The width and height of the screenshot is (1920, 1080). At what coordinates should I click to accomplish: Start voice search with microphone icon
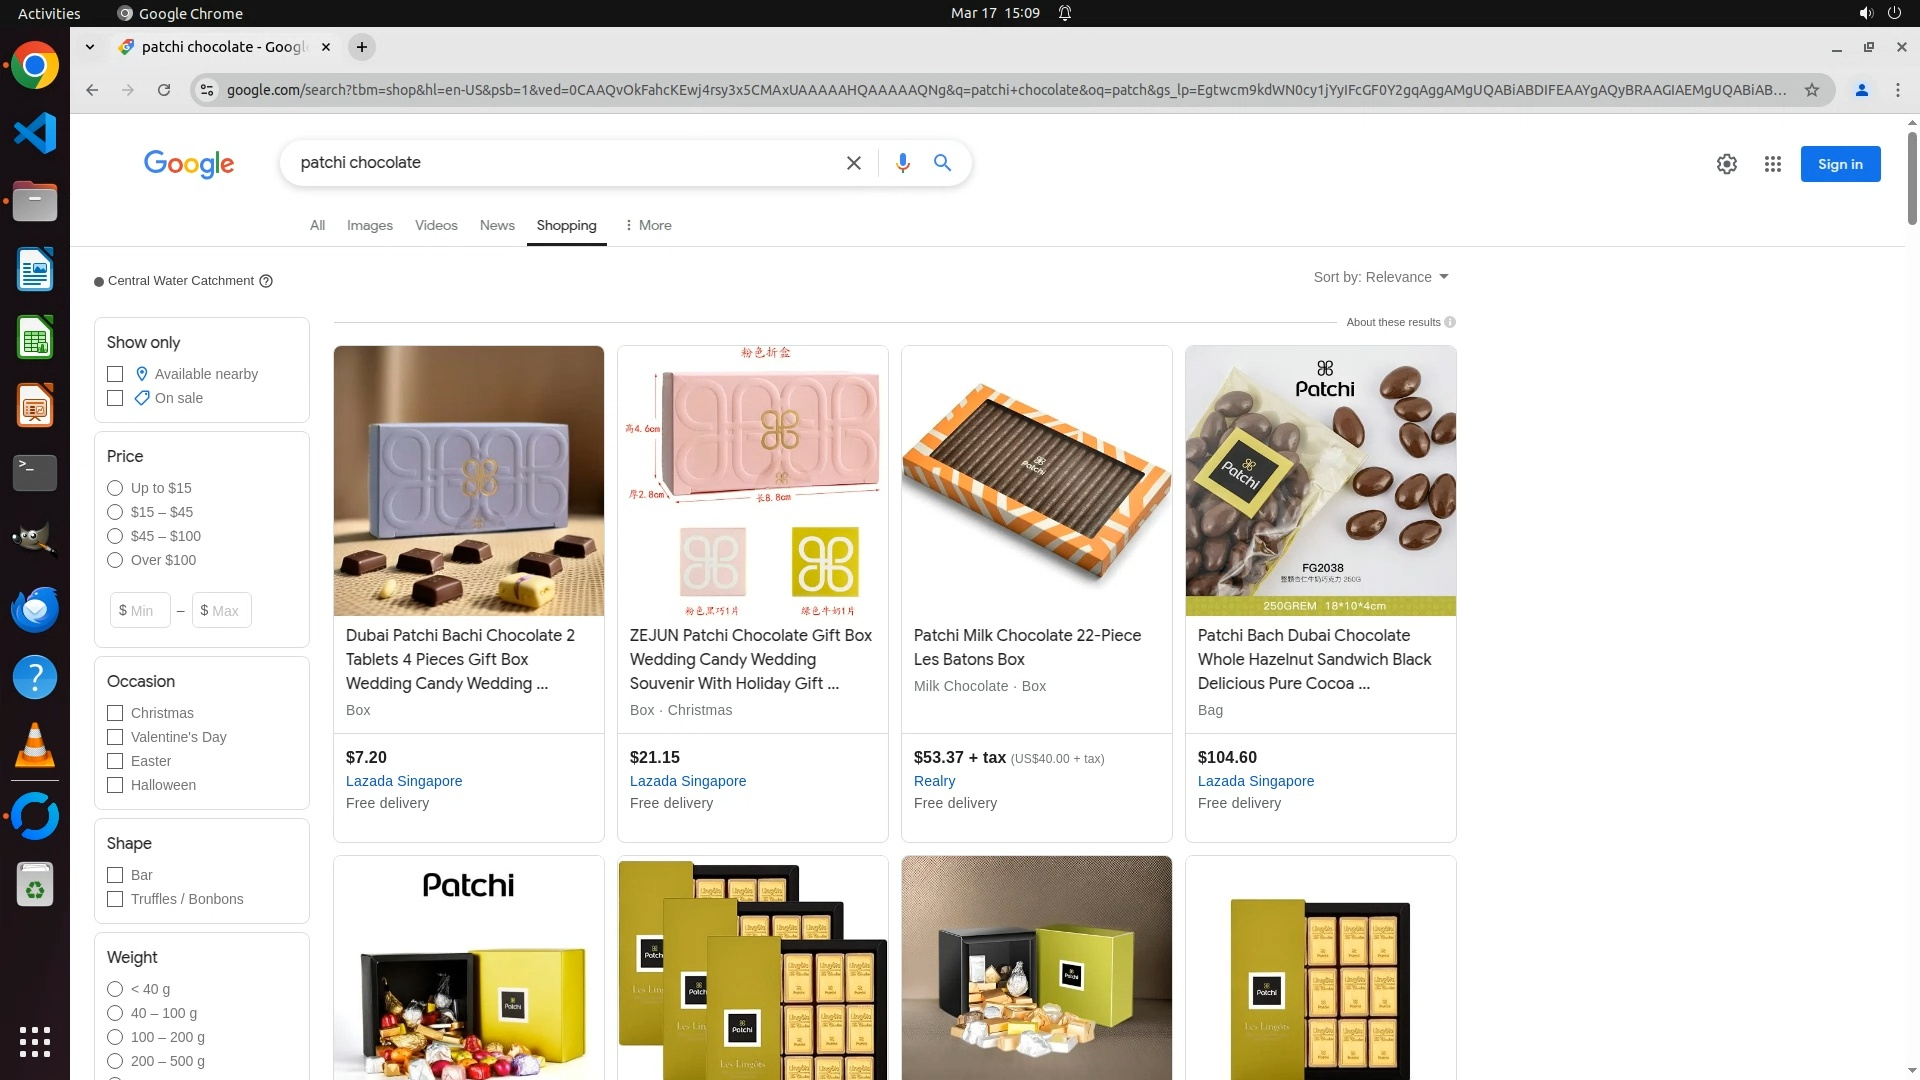pyautogui.click(x=902, y=163)
